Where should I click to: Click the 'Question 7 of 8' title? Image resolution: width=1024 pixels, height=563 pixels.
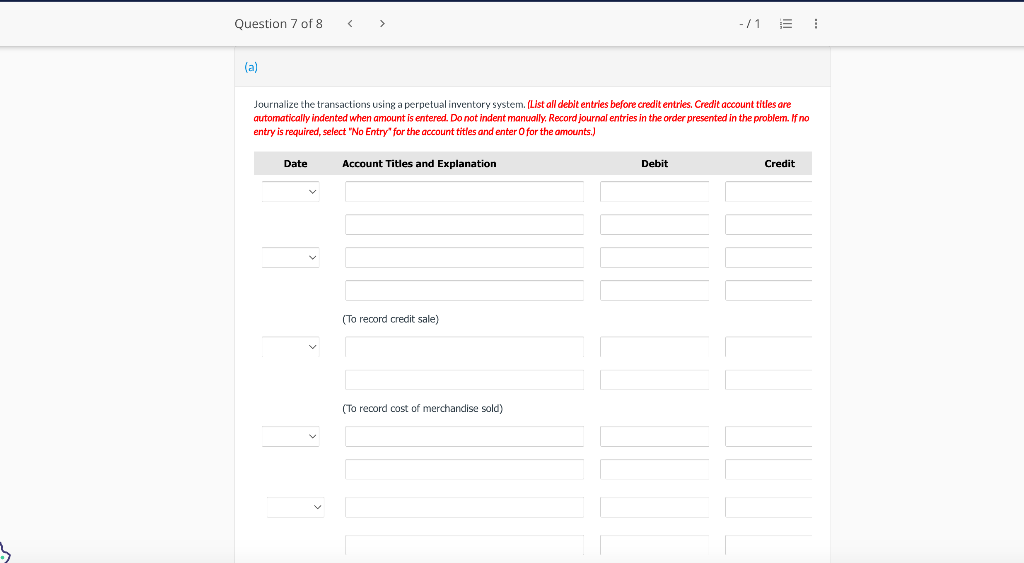(278, 24)
